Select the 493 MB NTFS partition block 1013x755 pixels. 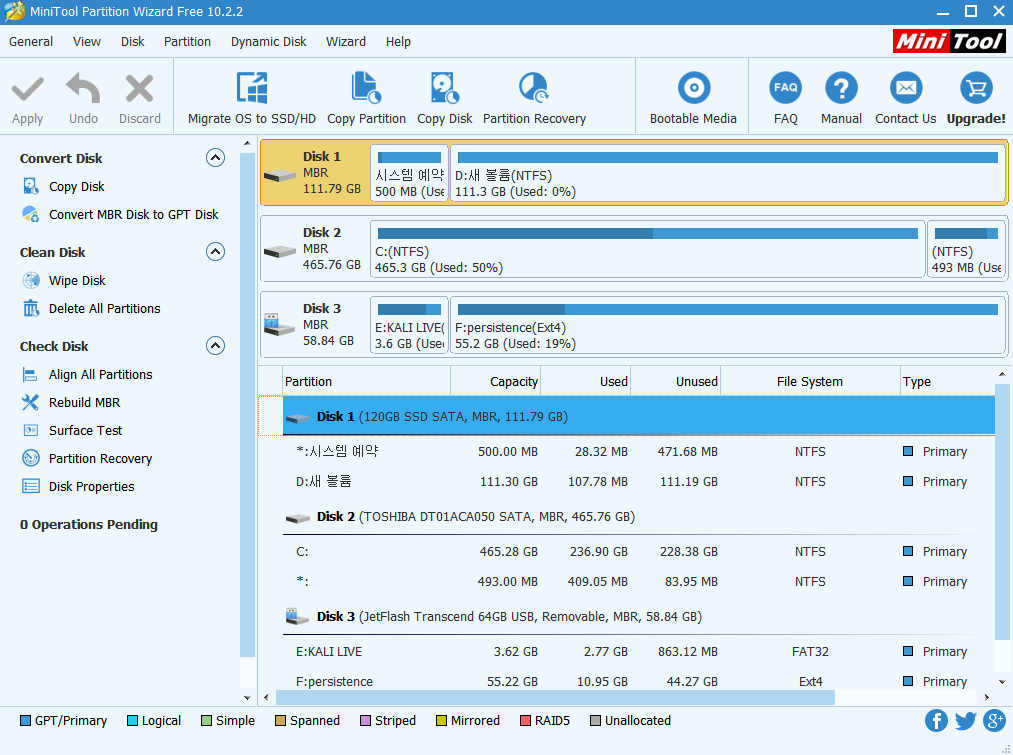(966, 249)
